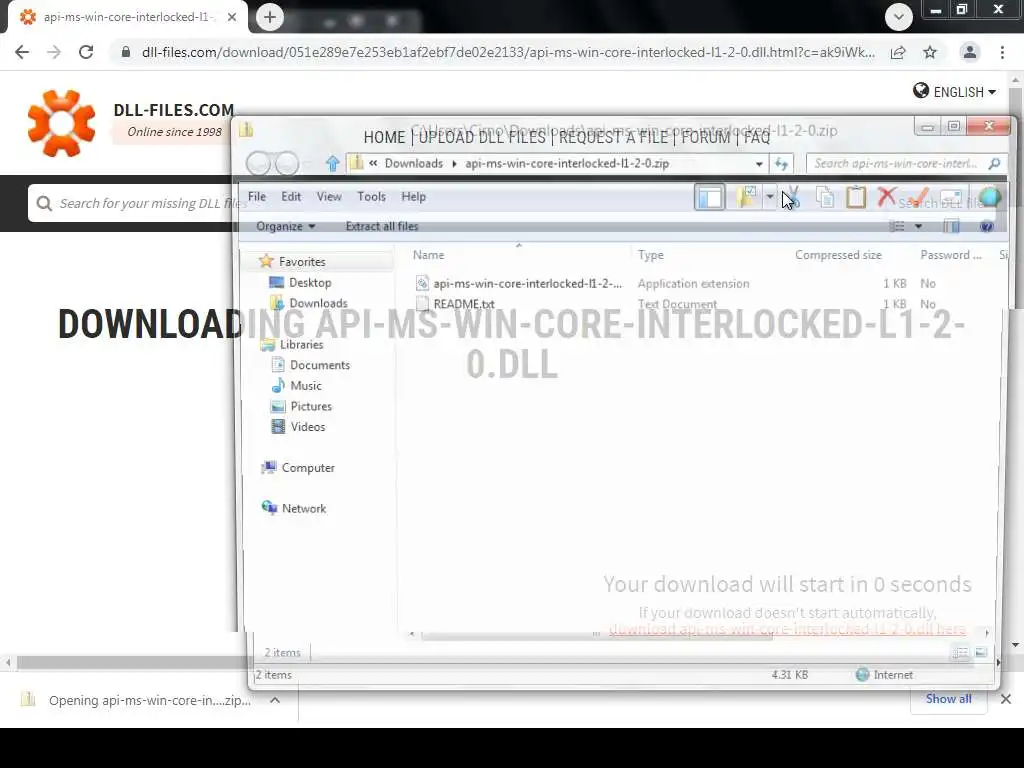The height and width of the screenshot is (768, 1024).
Task: Open the view options dropdown arrow
Action: click(x=918, y=227)
